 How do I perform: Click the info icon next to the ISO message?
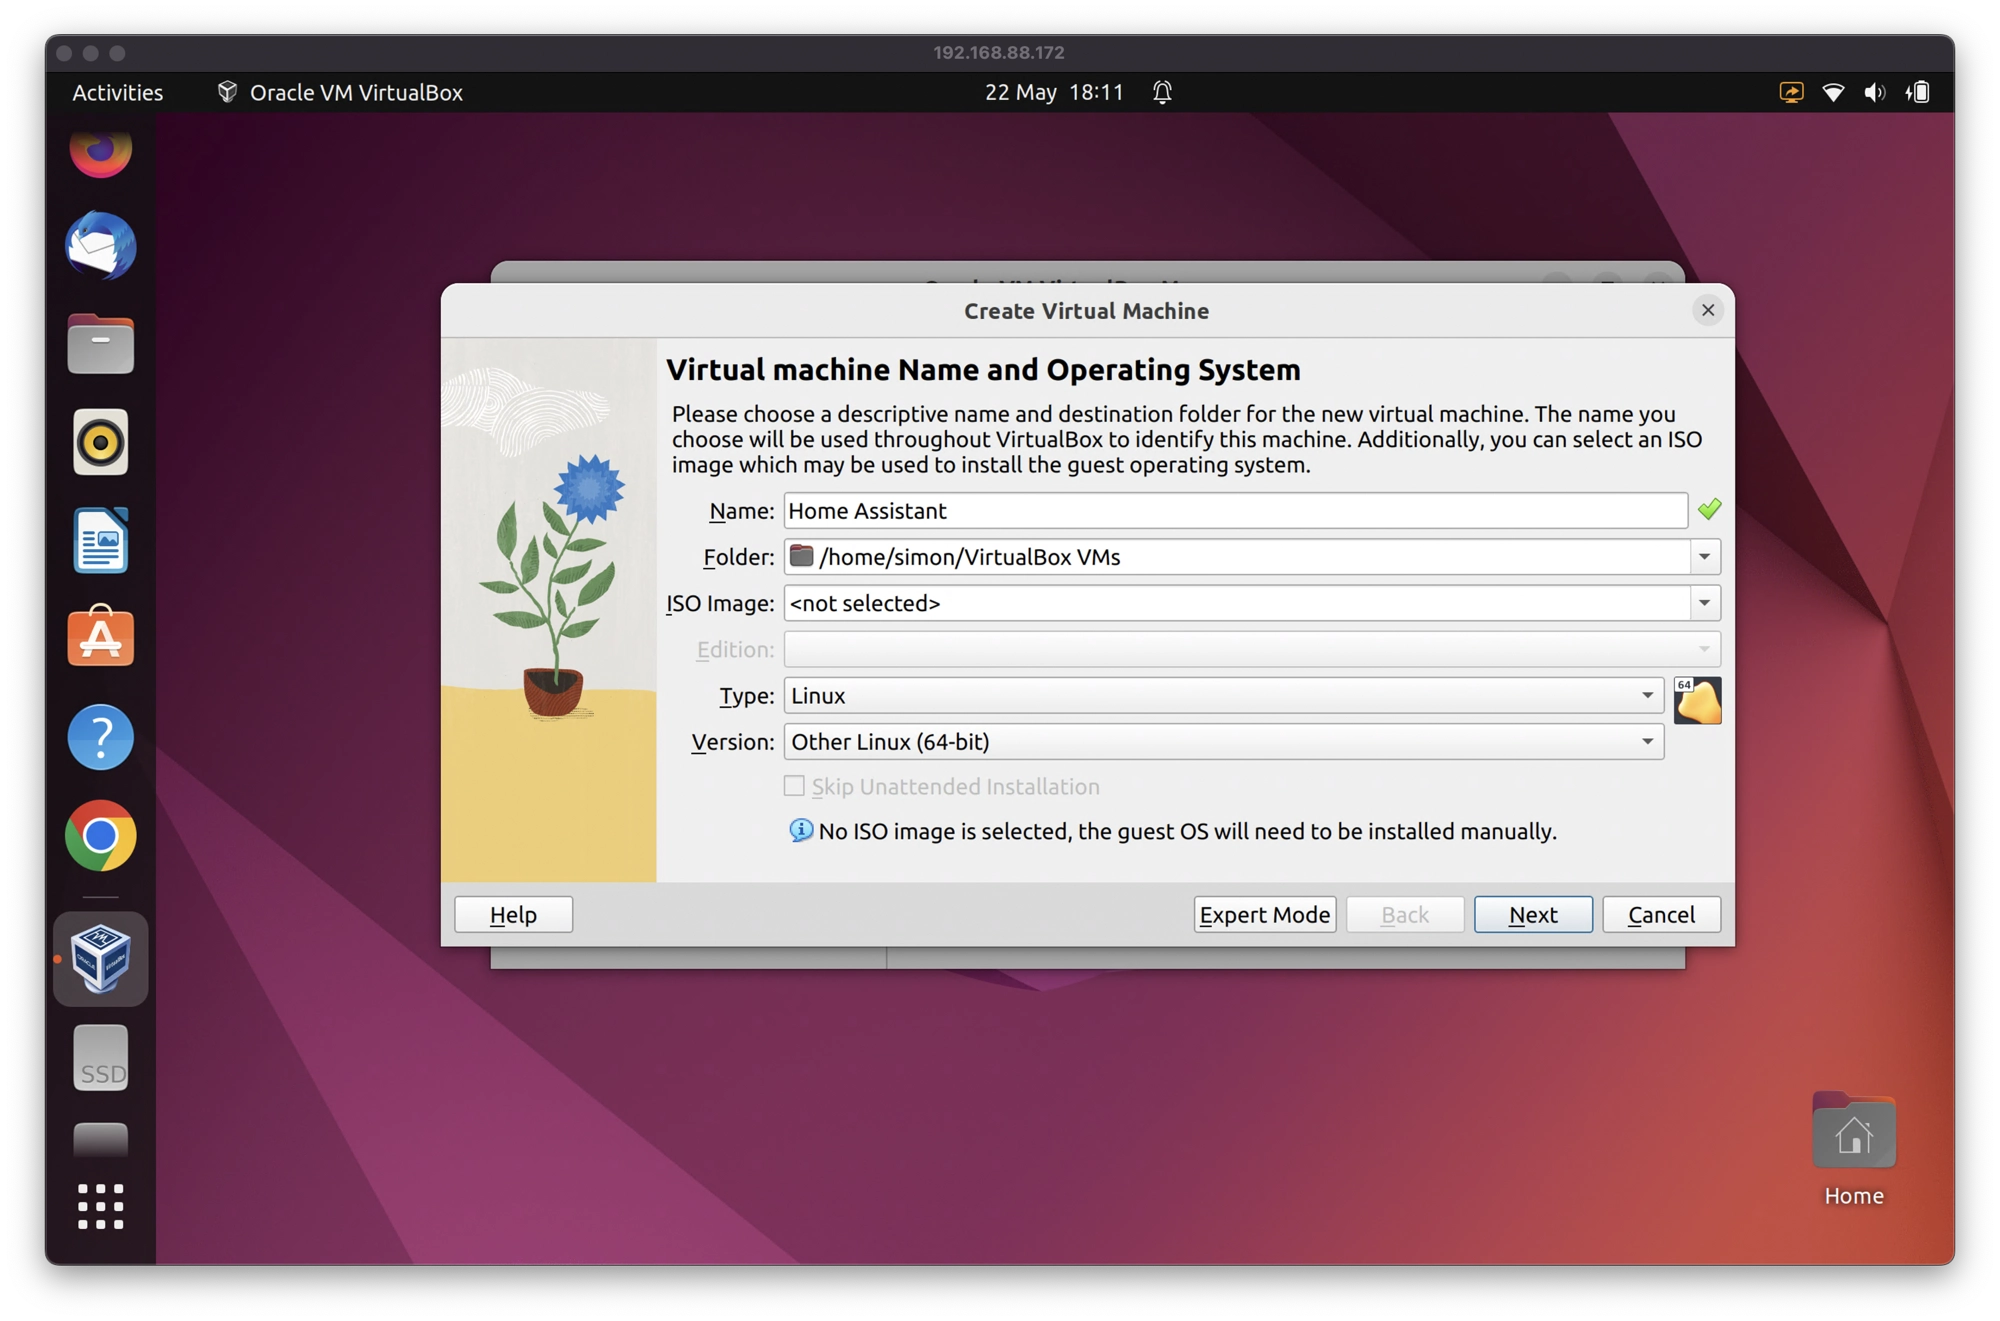click(801, 830)
